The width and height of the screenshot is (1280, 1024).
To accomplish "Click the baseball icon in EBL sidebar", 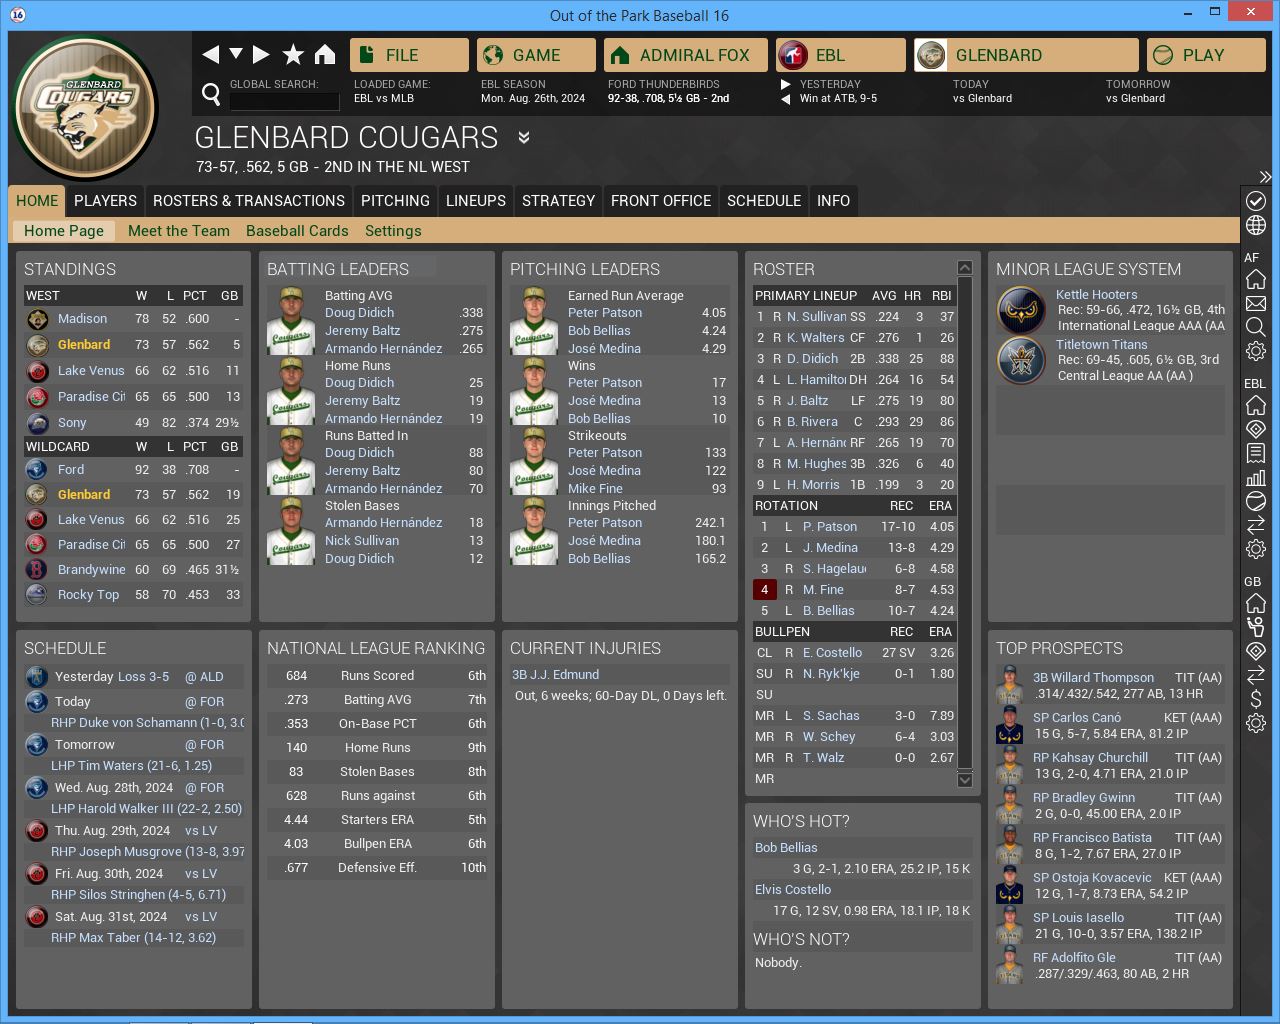I will click(1256, 501).
